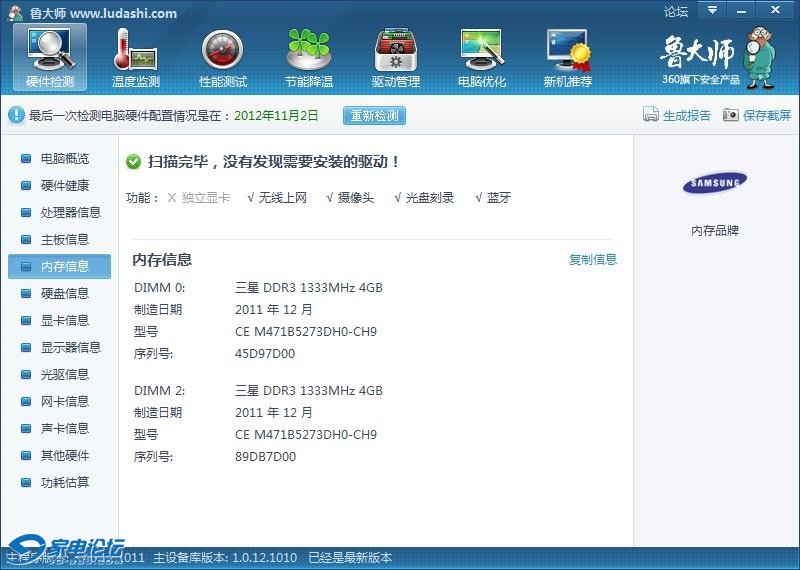The width and height of the screenshot is (800, 570).
Task: Open the title bar dropdown menu arrow
Action: [x=711, y=11]
